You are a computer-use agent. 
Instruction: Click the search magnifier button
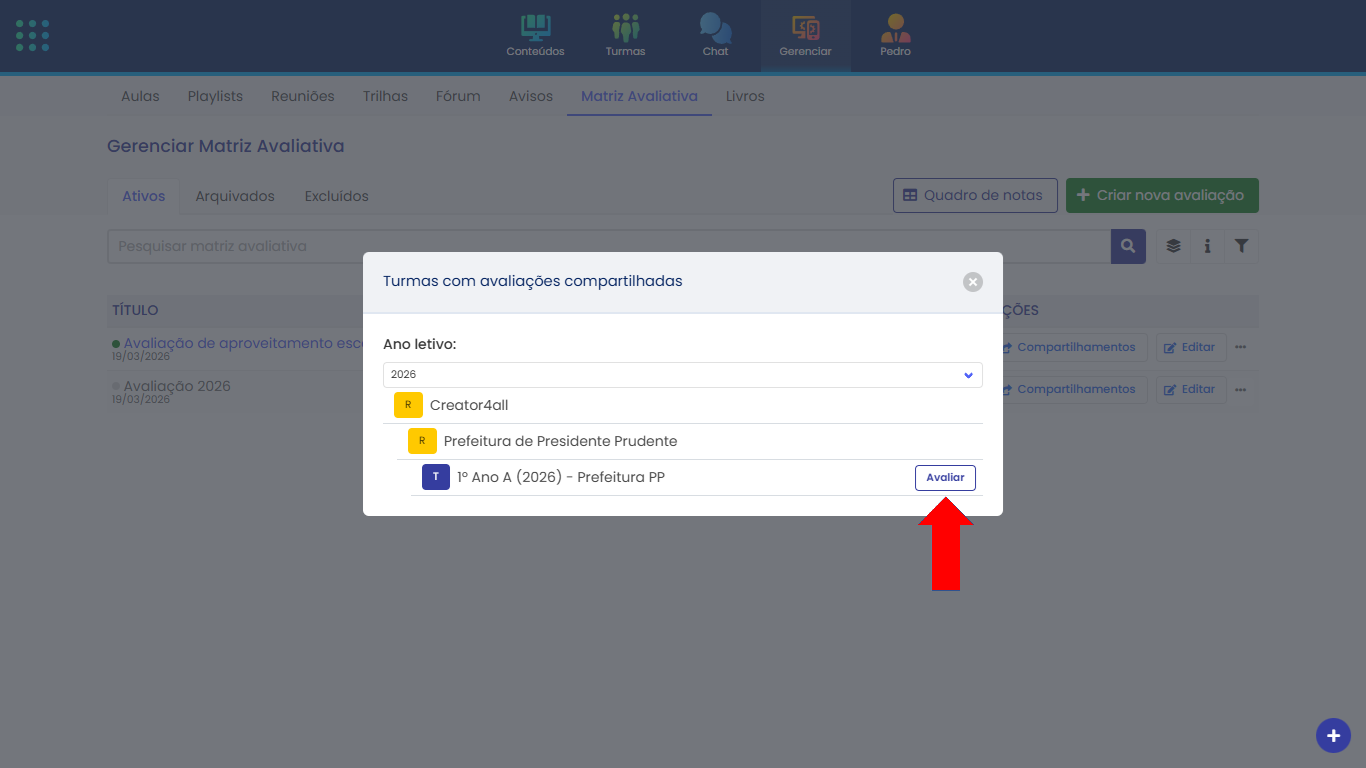pos(1128,246)
